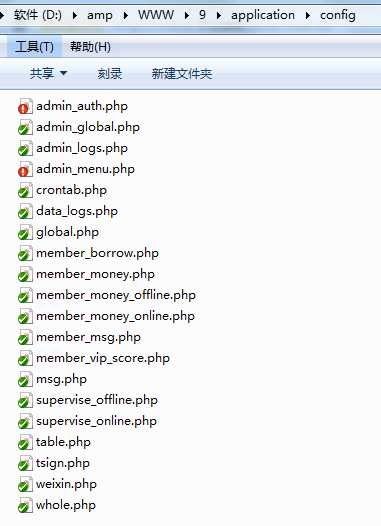Select file name admin_menu.php
381x526 pixels.
coord(85,169)
